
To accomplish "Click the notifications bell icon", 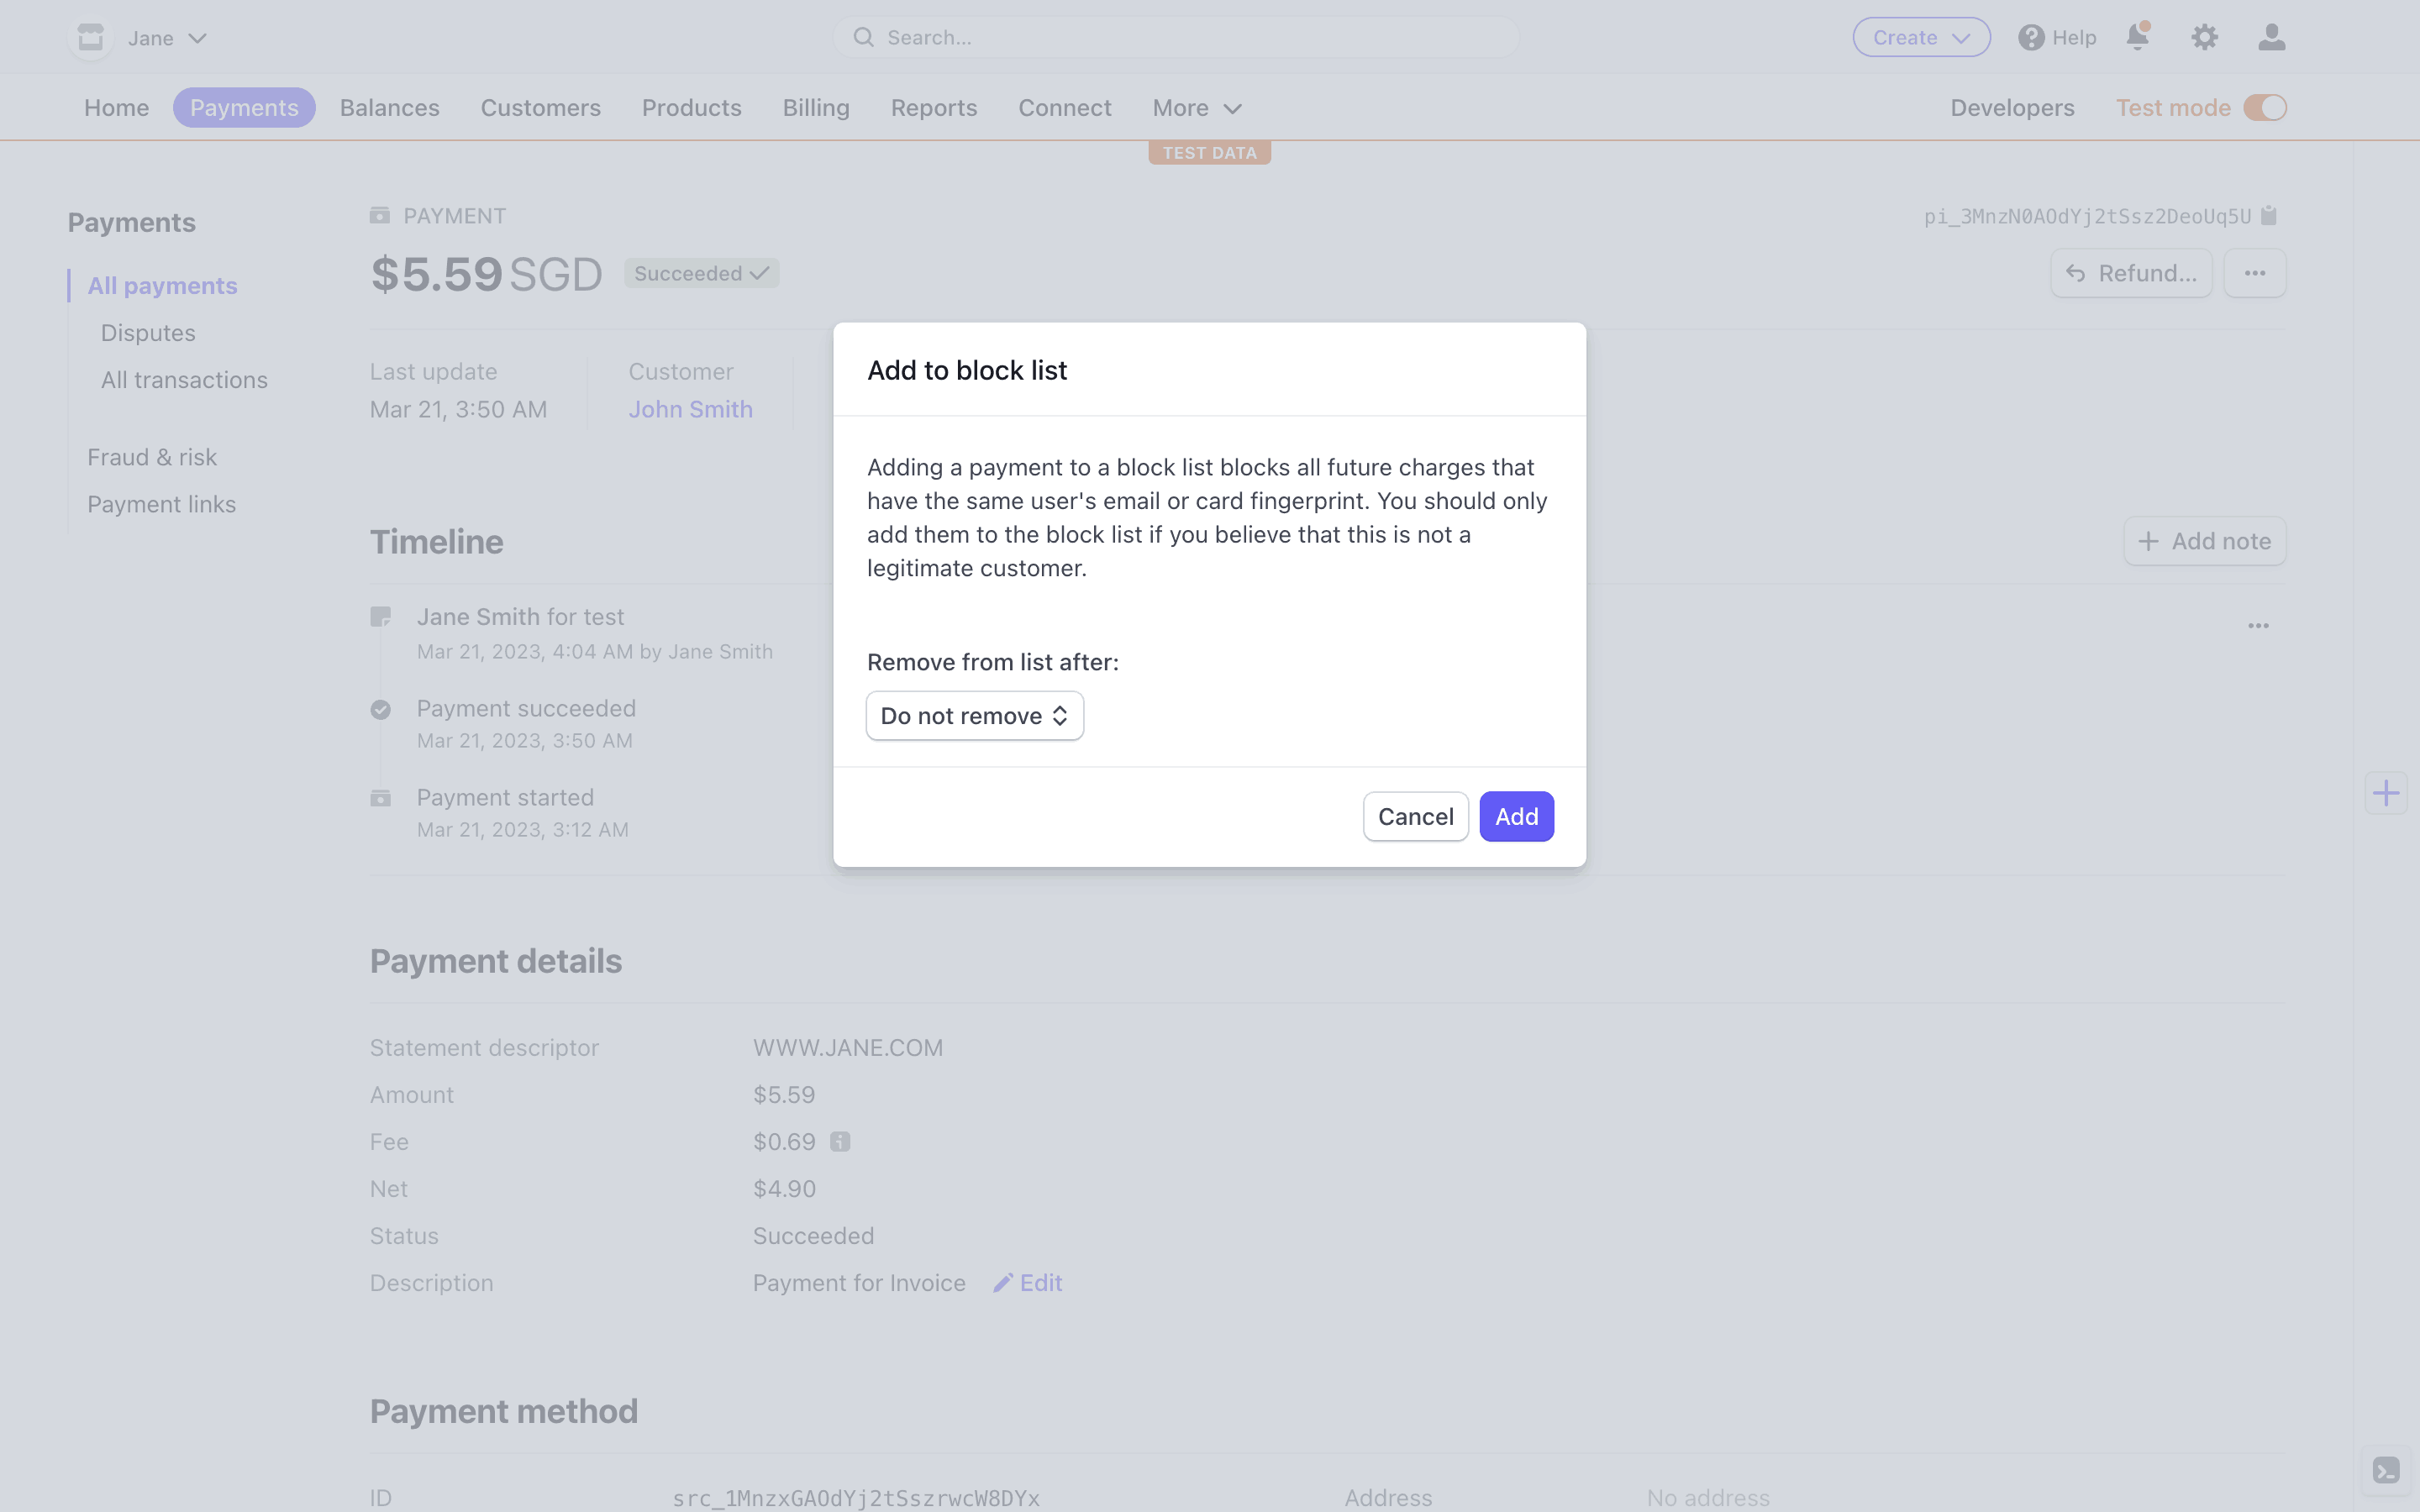I will [2137, 37].
